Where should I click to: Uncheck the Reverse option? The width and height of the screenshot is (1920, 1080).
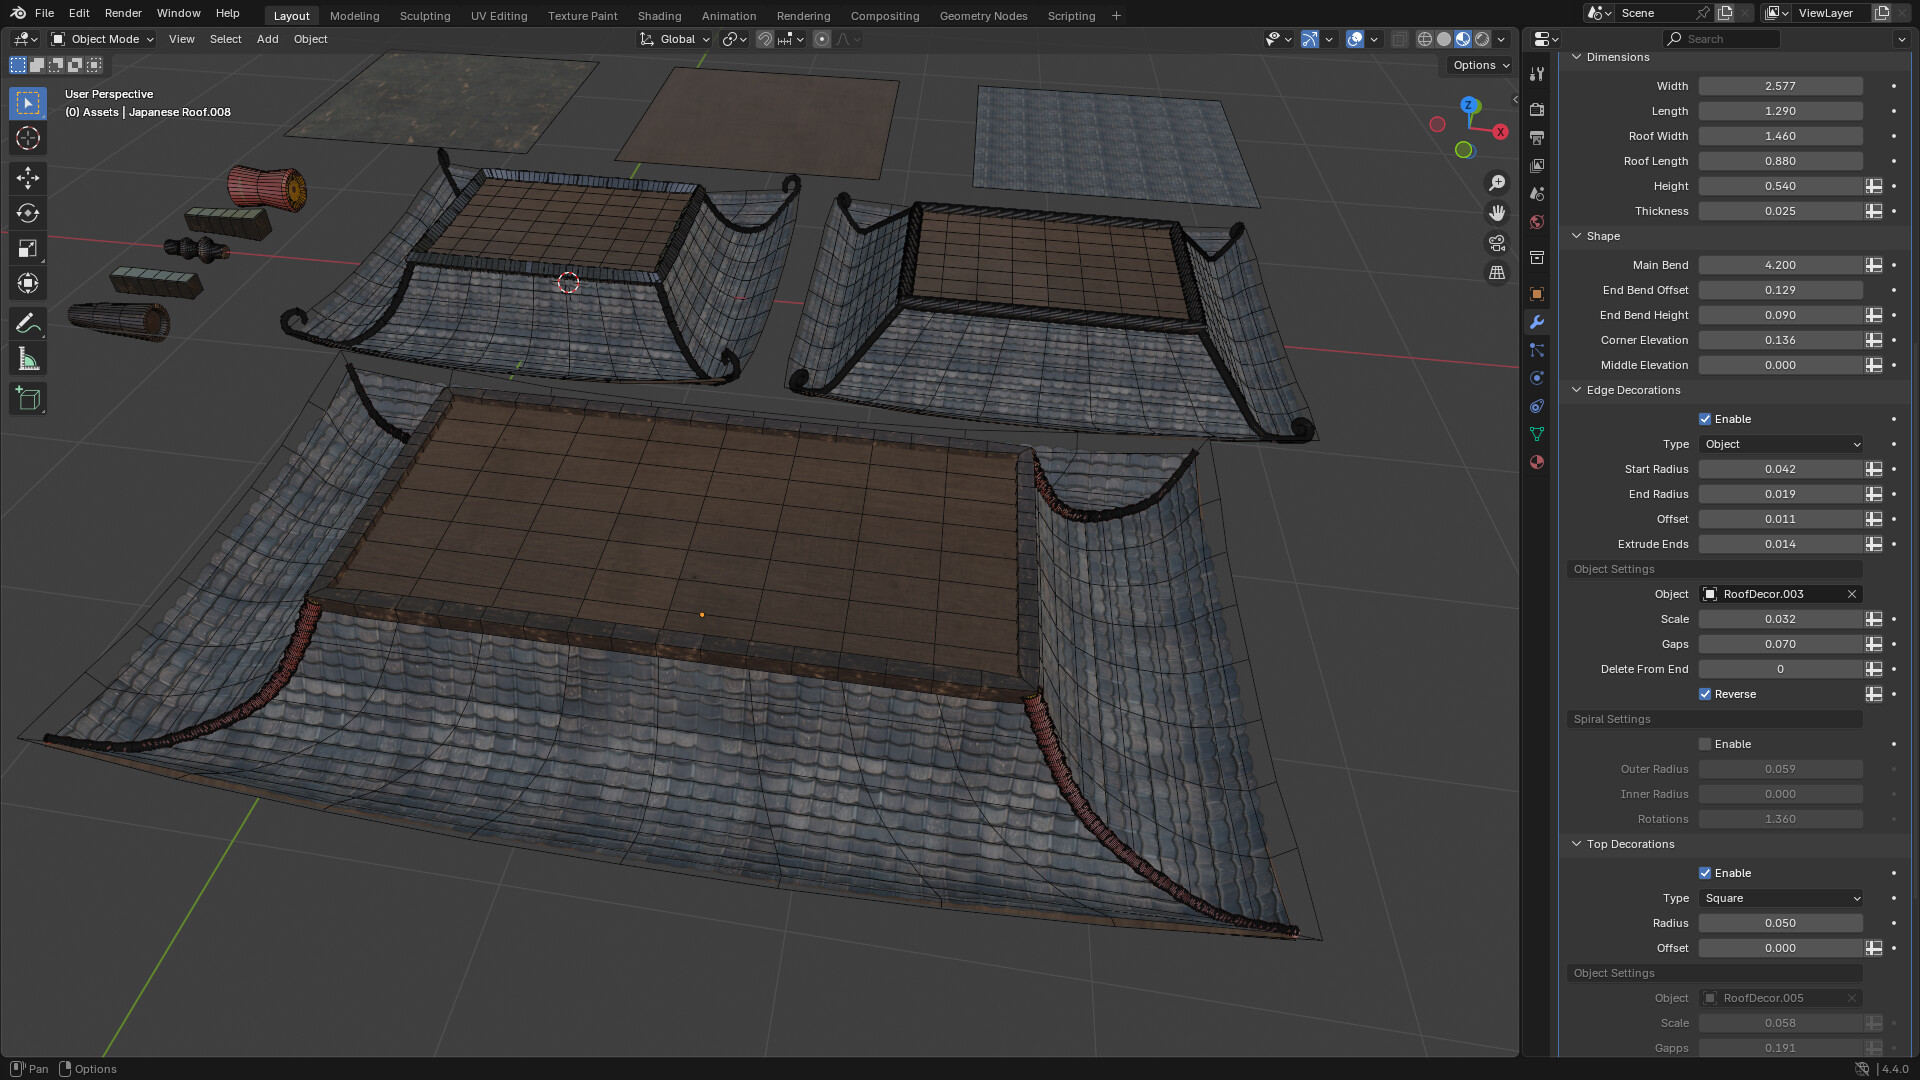pos(1706,694)
